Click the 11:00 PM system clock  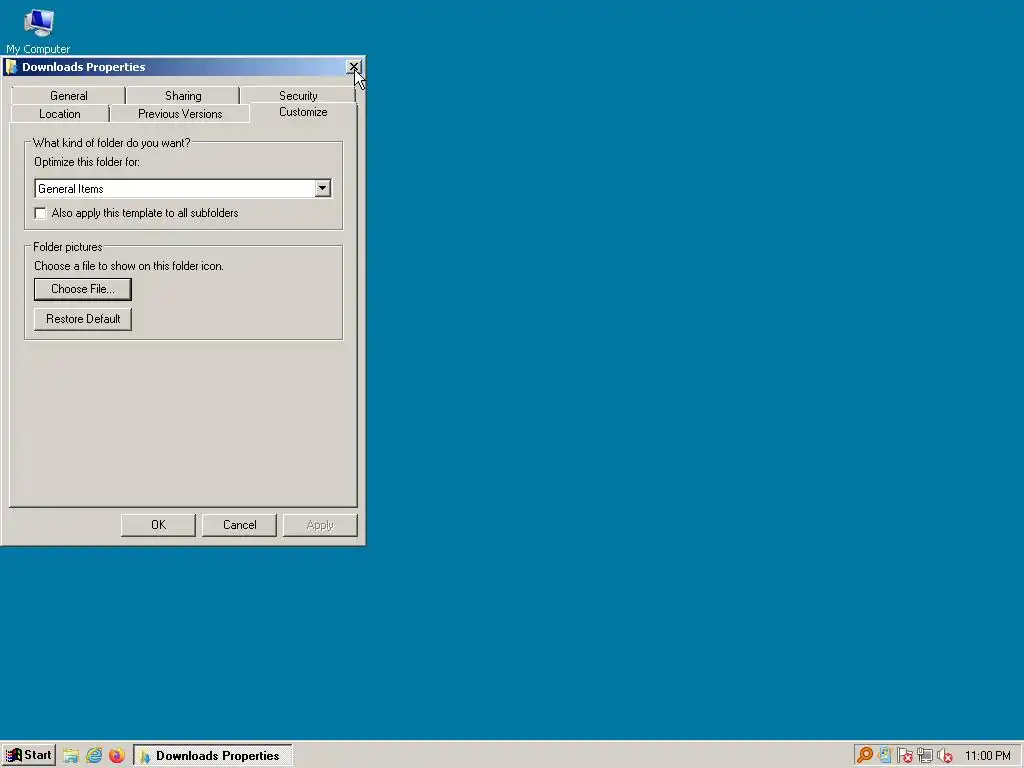tap(987, 756)
